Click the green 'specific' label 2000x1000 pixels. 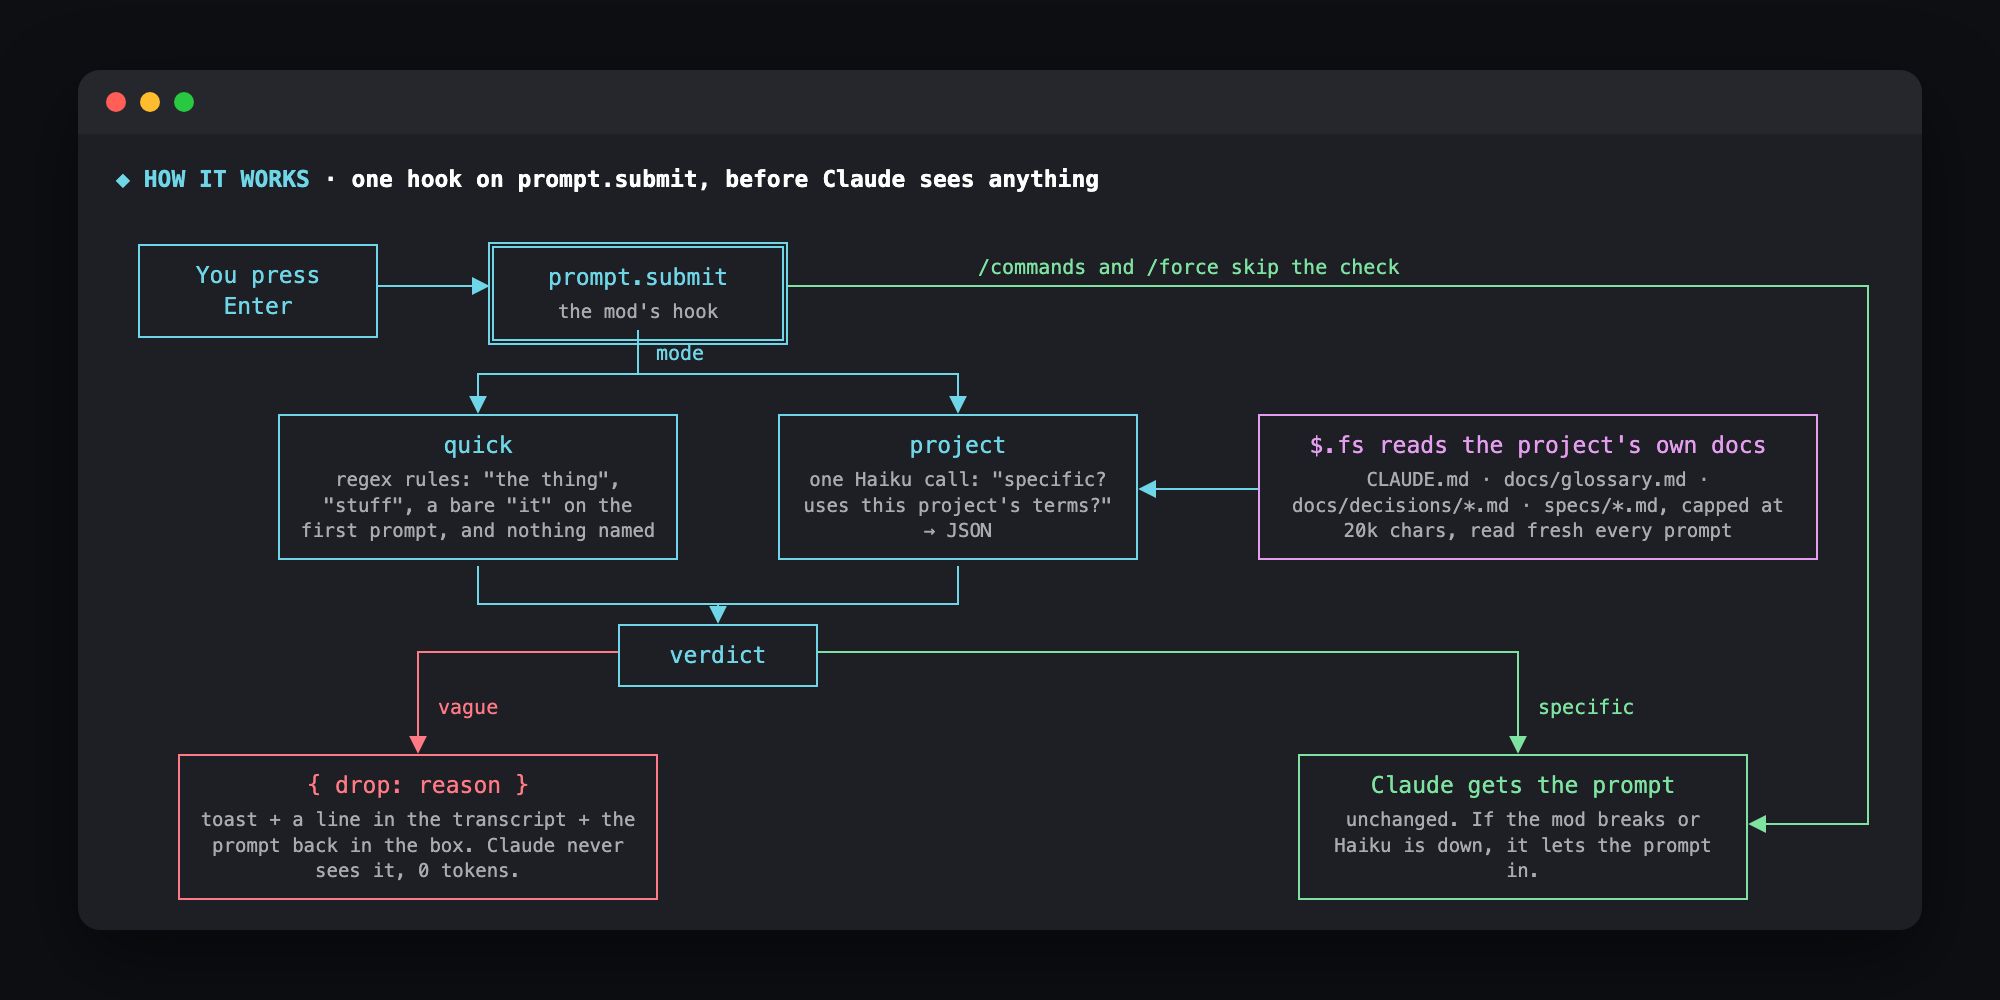1585,707
